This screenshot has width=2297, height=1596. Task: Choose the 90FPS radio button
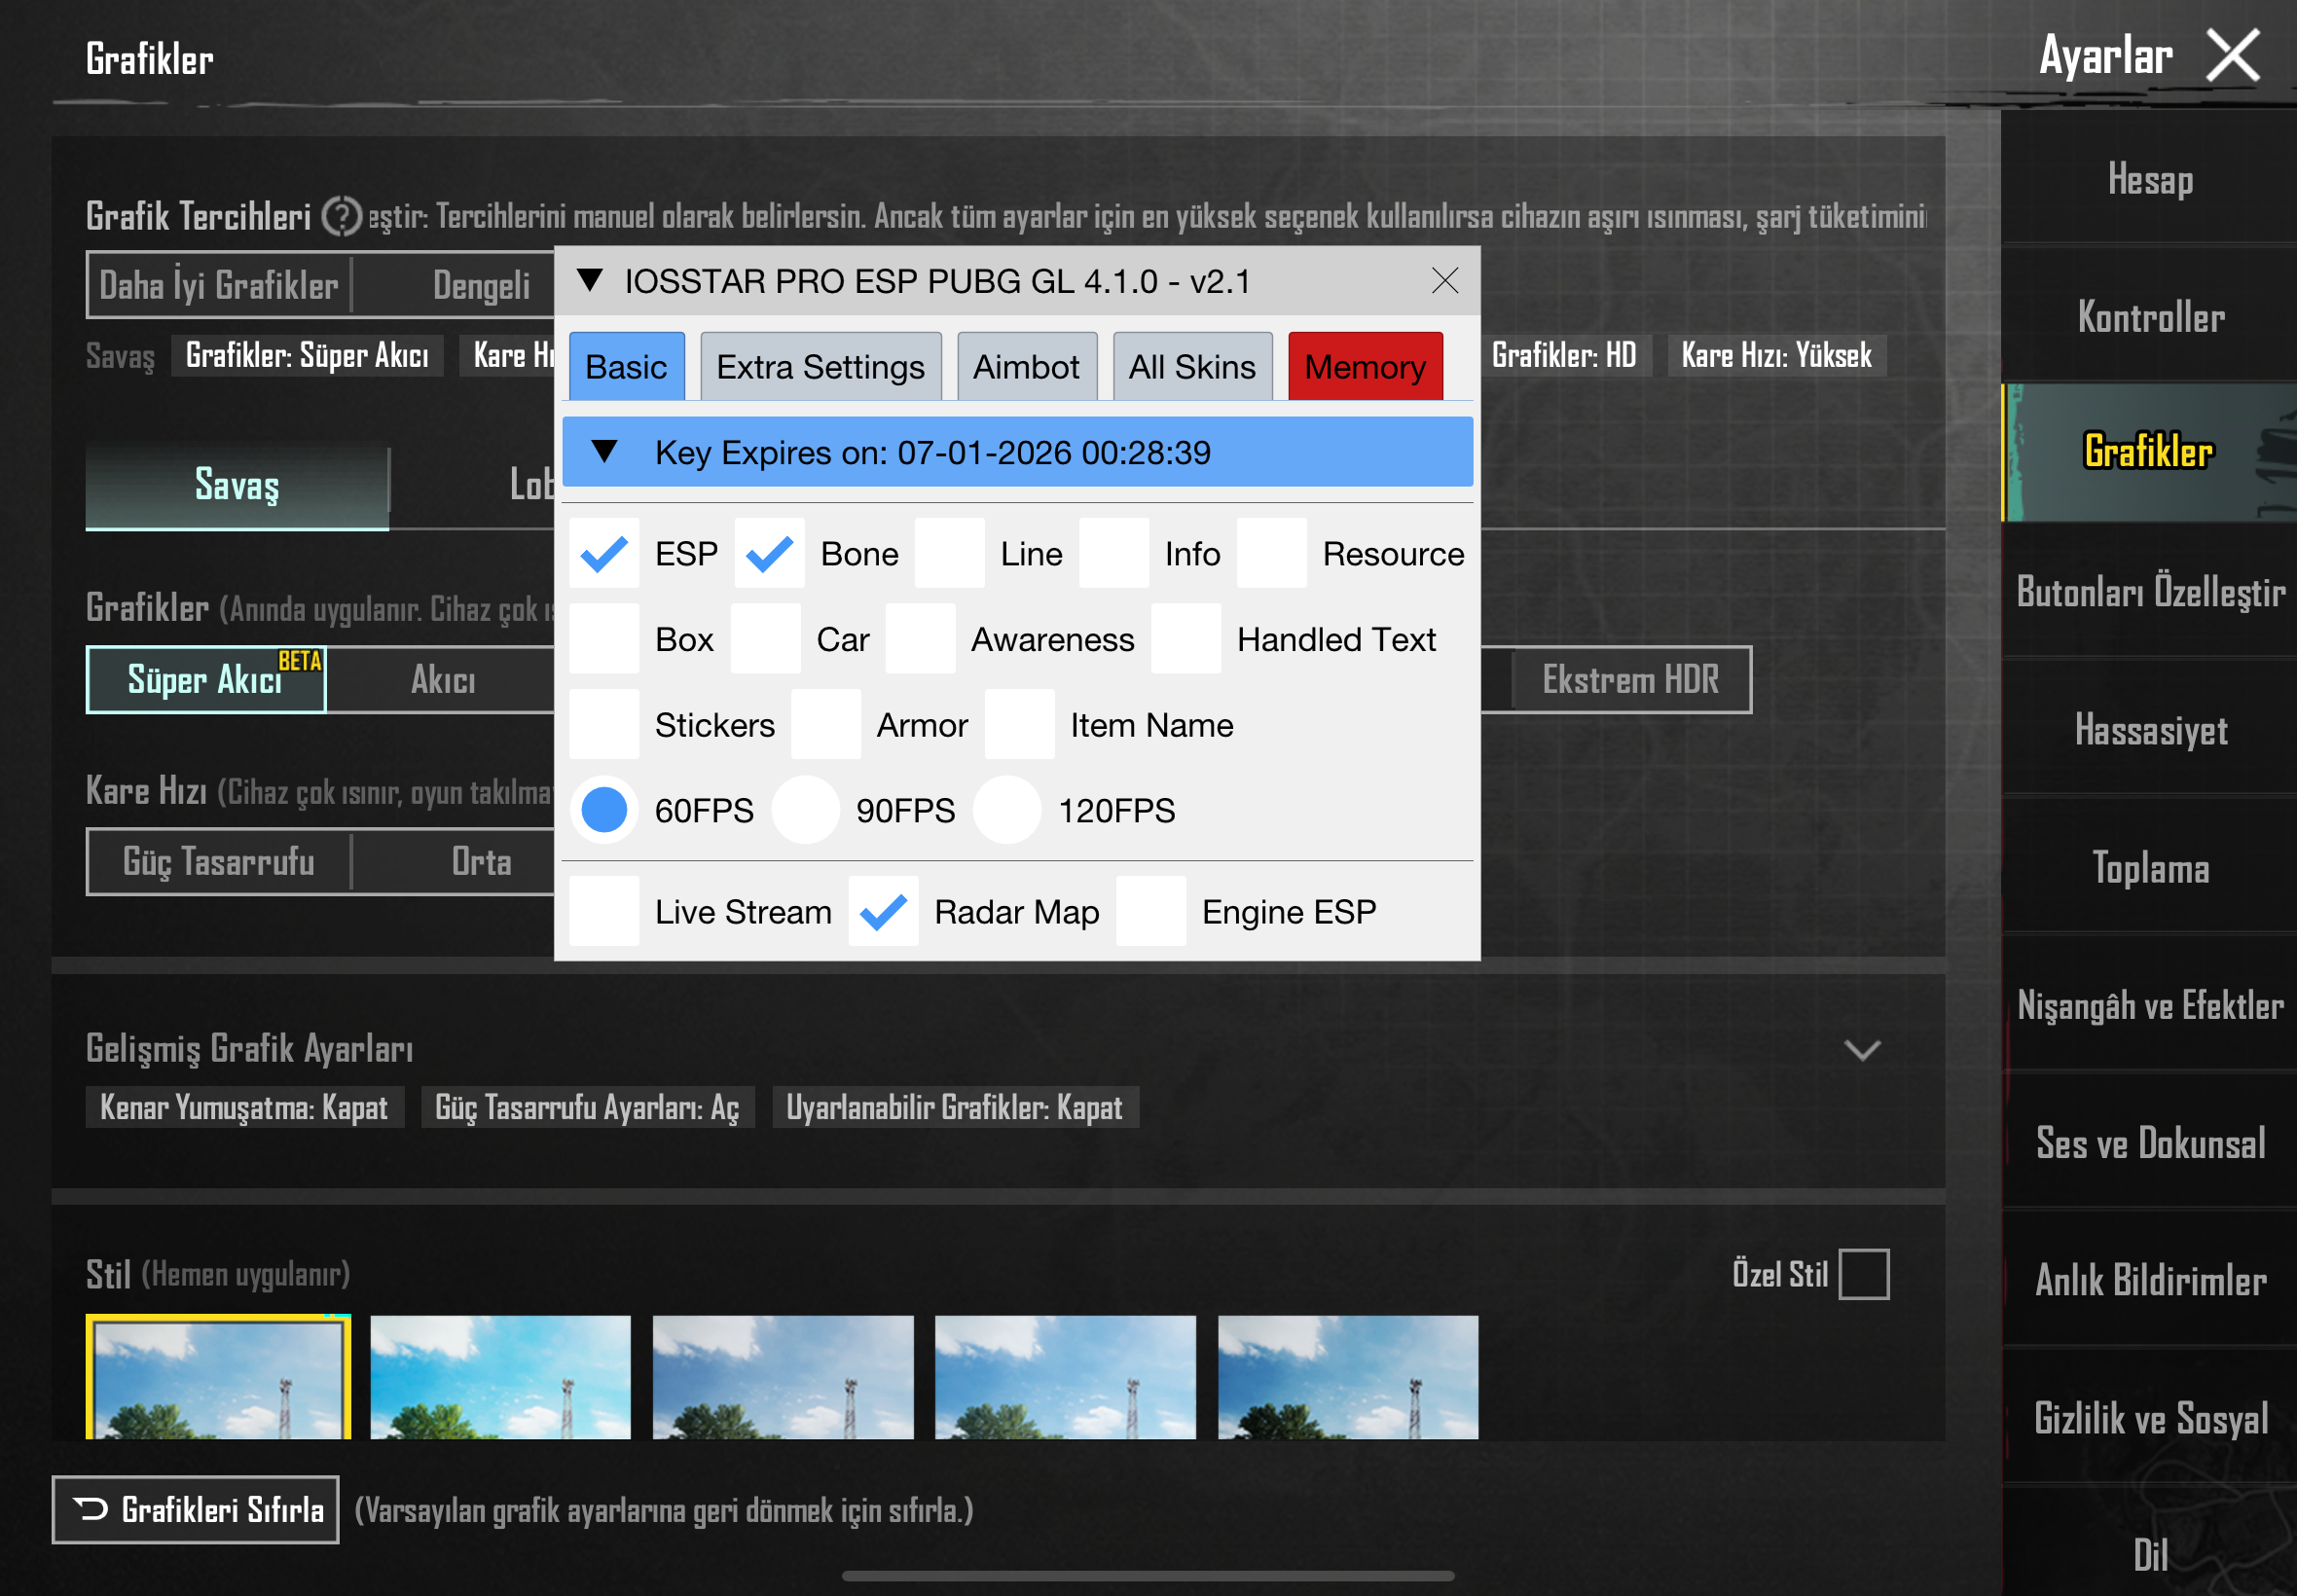pyautogui.click(x=805, y=809)
